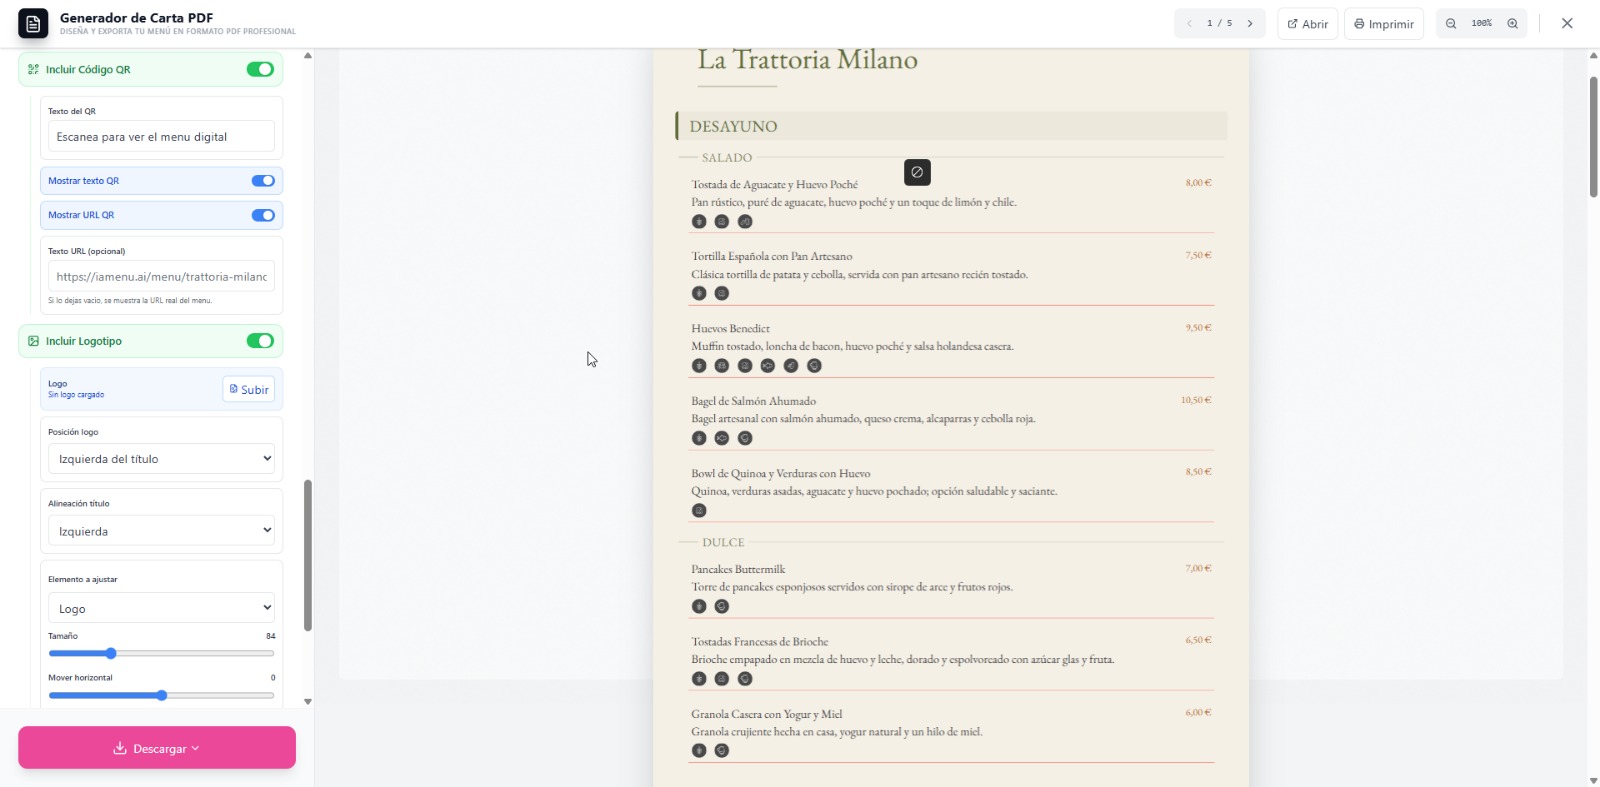Toggle the Mostrar URL QR switch
The image size is (1600, 787).
(263, 215)
